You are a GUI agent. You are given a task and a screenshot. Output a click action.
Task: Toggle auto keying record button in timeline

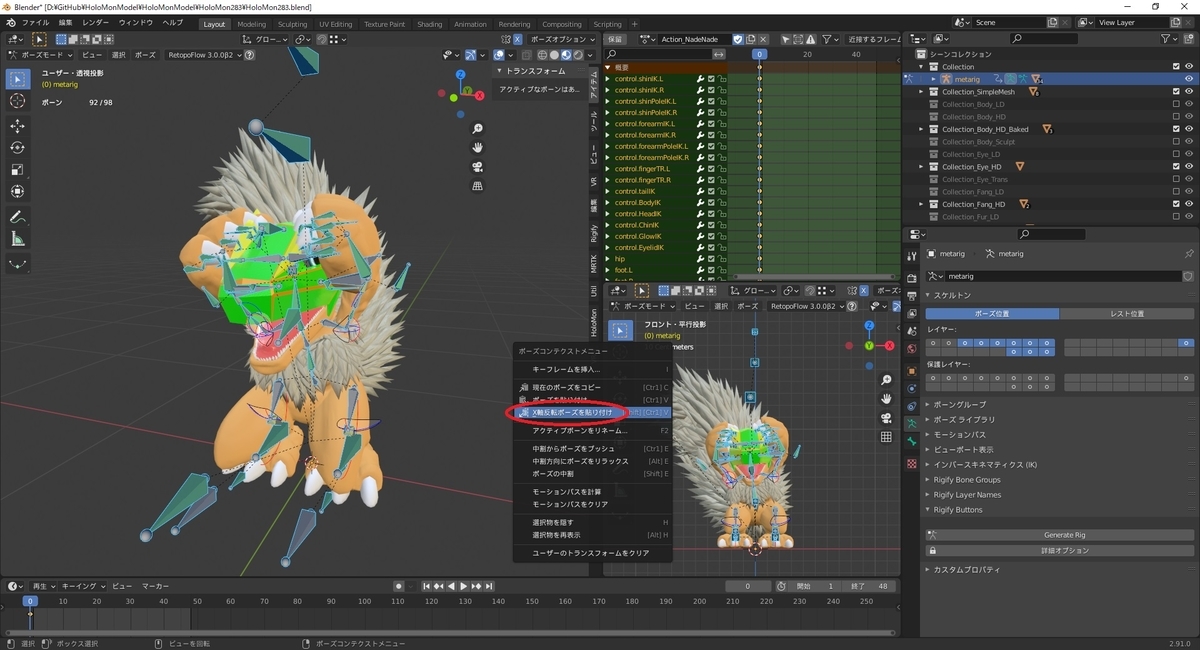click(x=398, y=586)
